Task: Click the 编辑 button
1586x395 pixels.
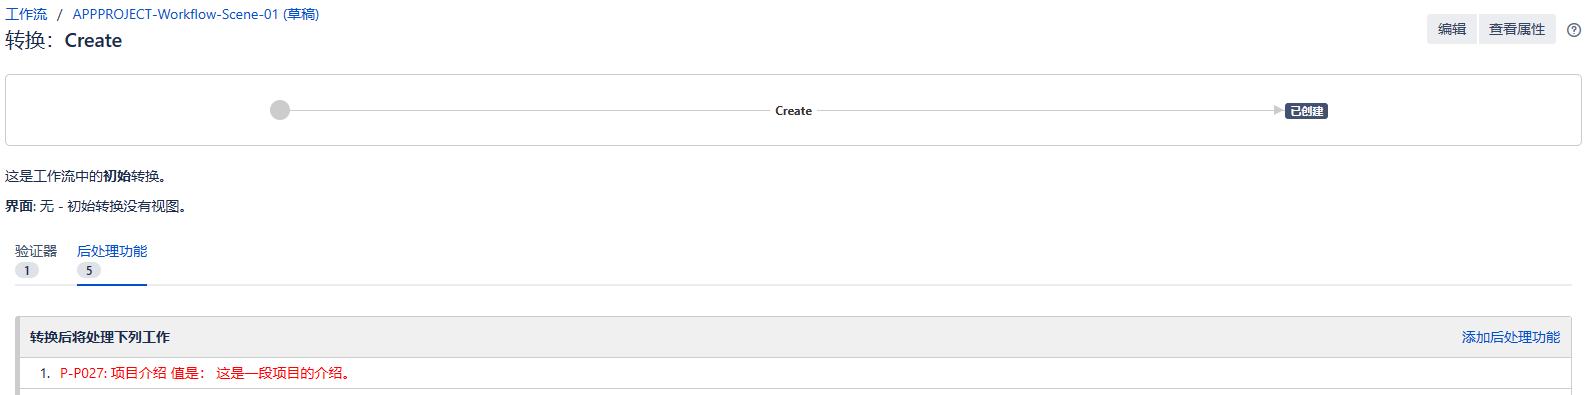Action: (1452, 29)
